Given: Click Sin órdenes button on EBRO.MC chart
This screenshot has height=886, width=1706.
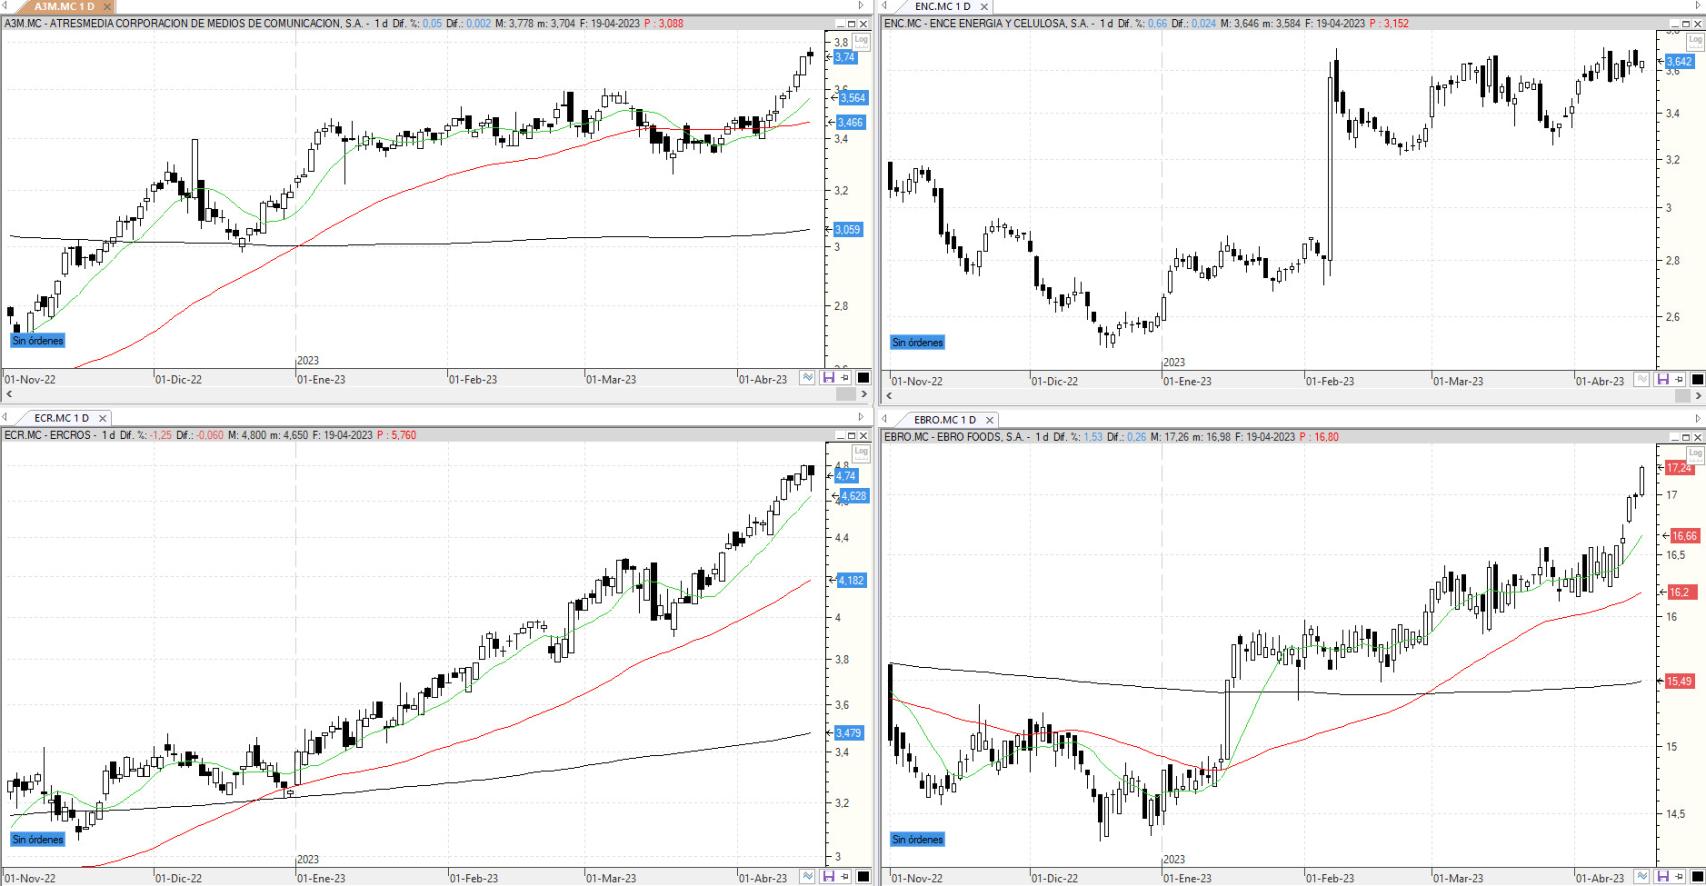Looking at the screenshot, I should tap(917, 839).
